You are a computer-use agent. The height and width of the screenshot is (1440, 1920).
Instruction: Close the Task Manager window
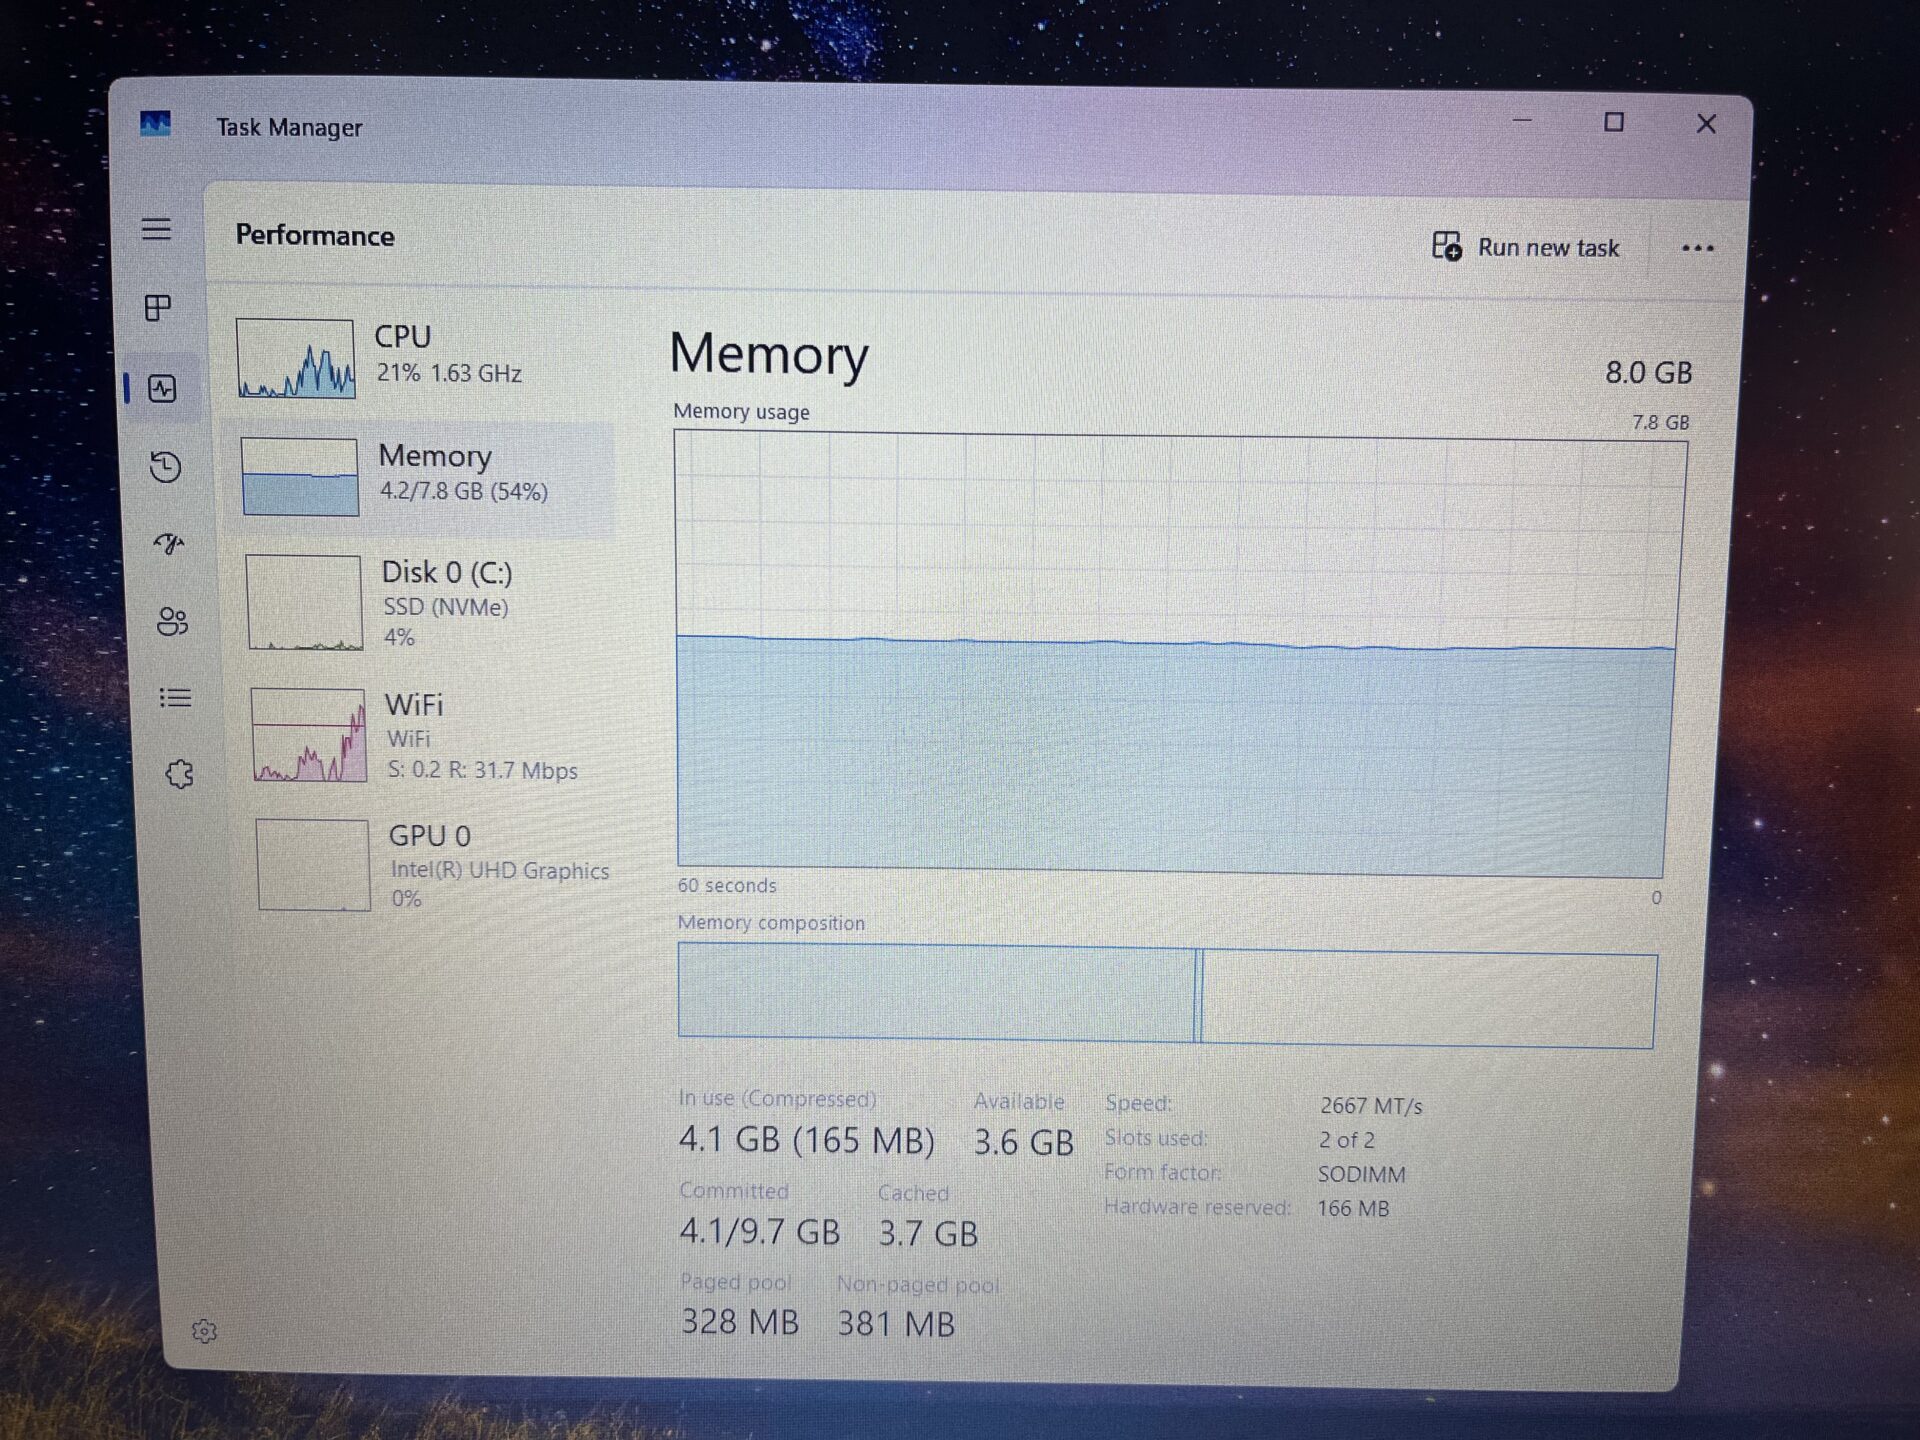point(1706,124)
